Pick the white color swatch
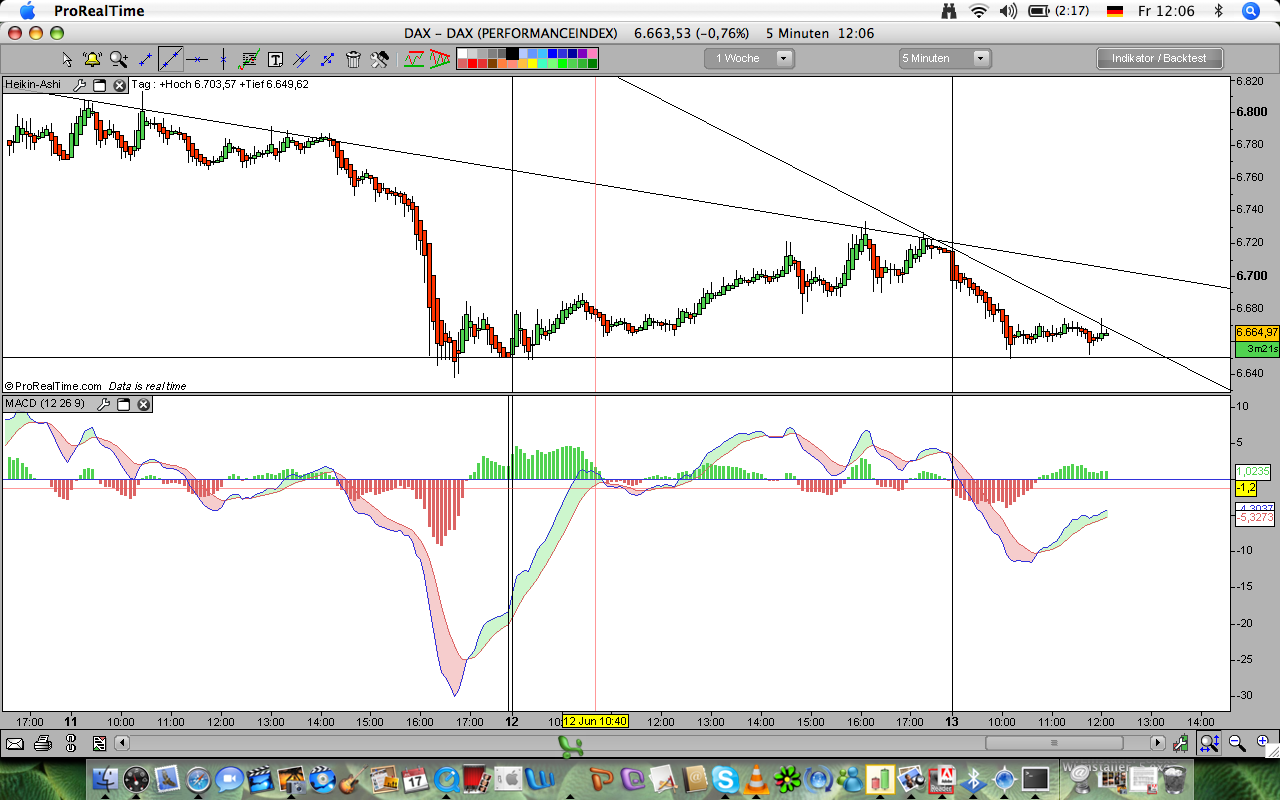 pyautogui.click(x=464, y=52)
